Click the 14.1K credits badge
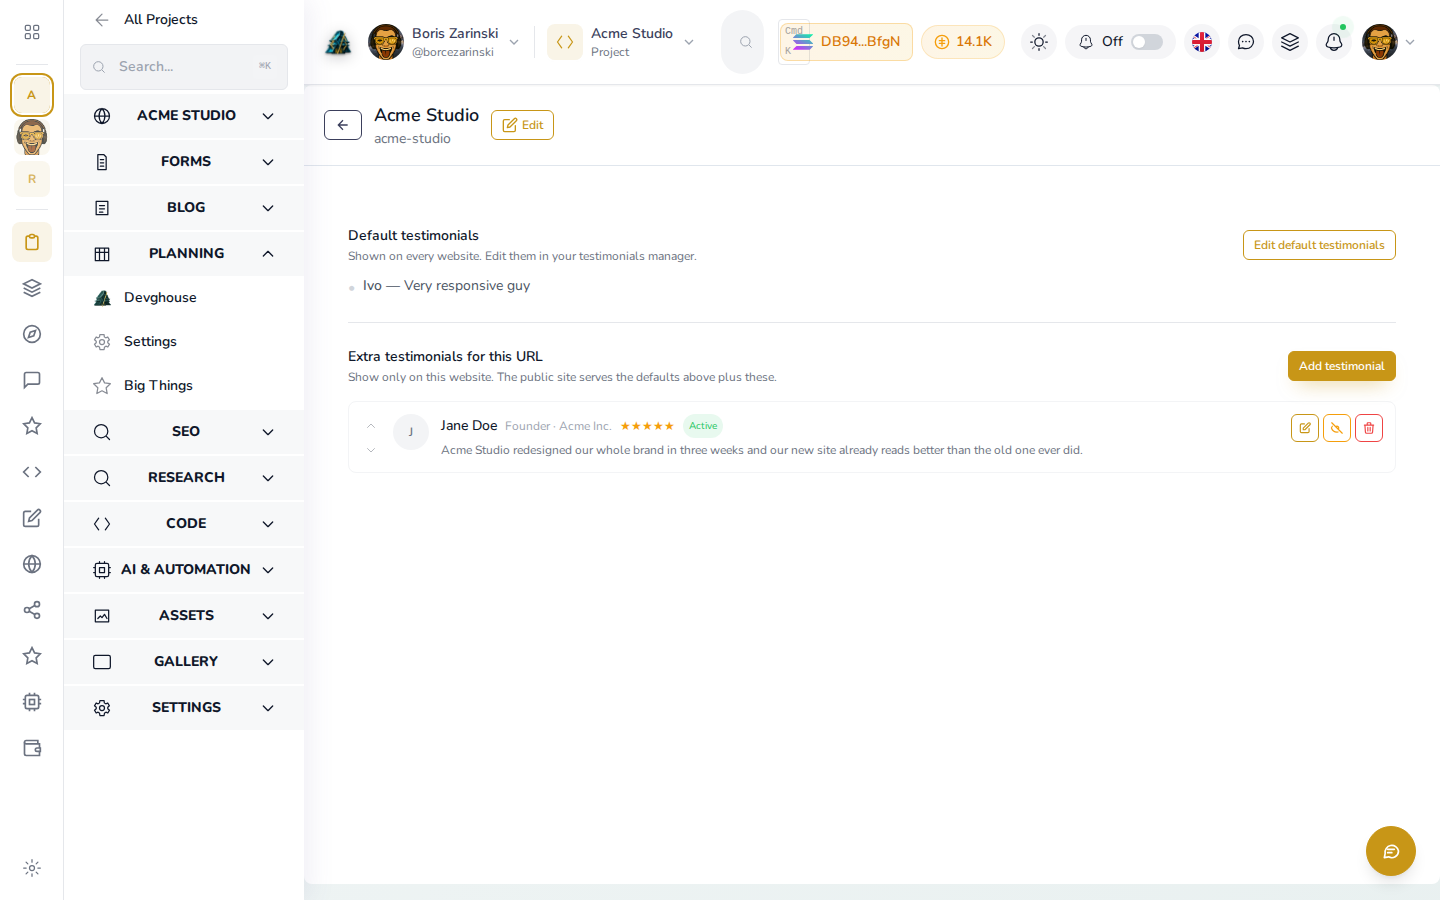 963,42
